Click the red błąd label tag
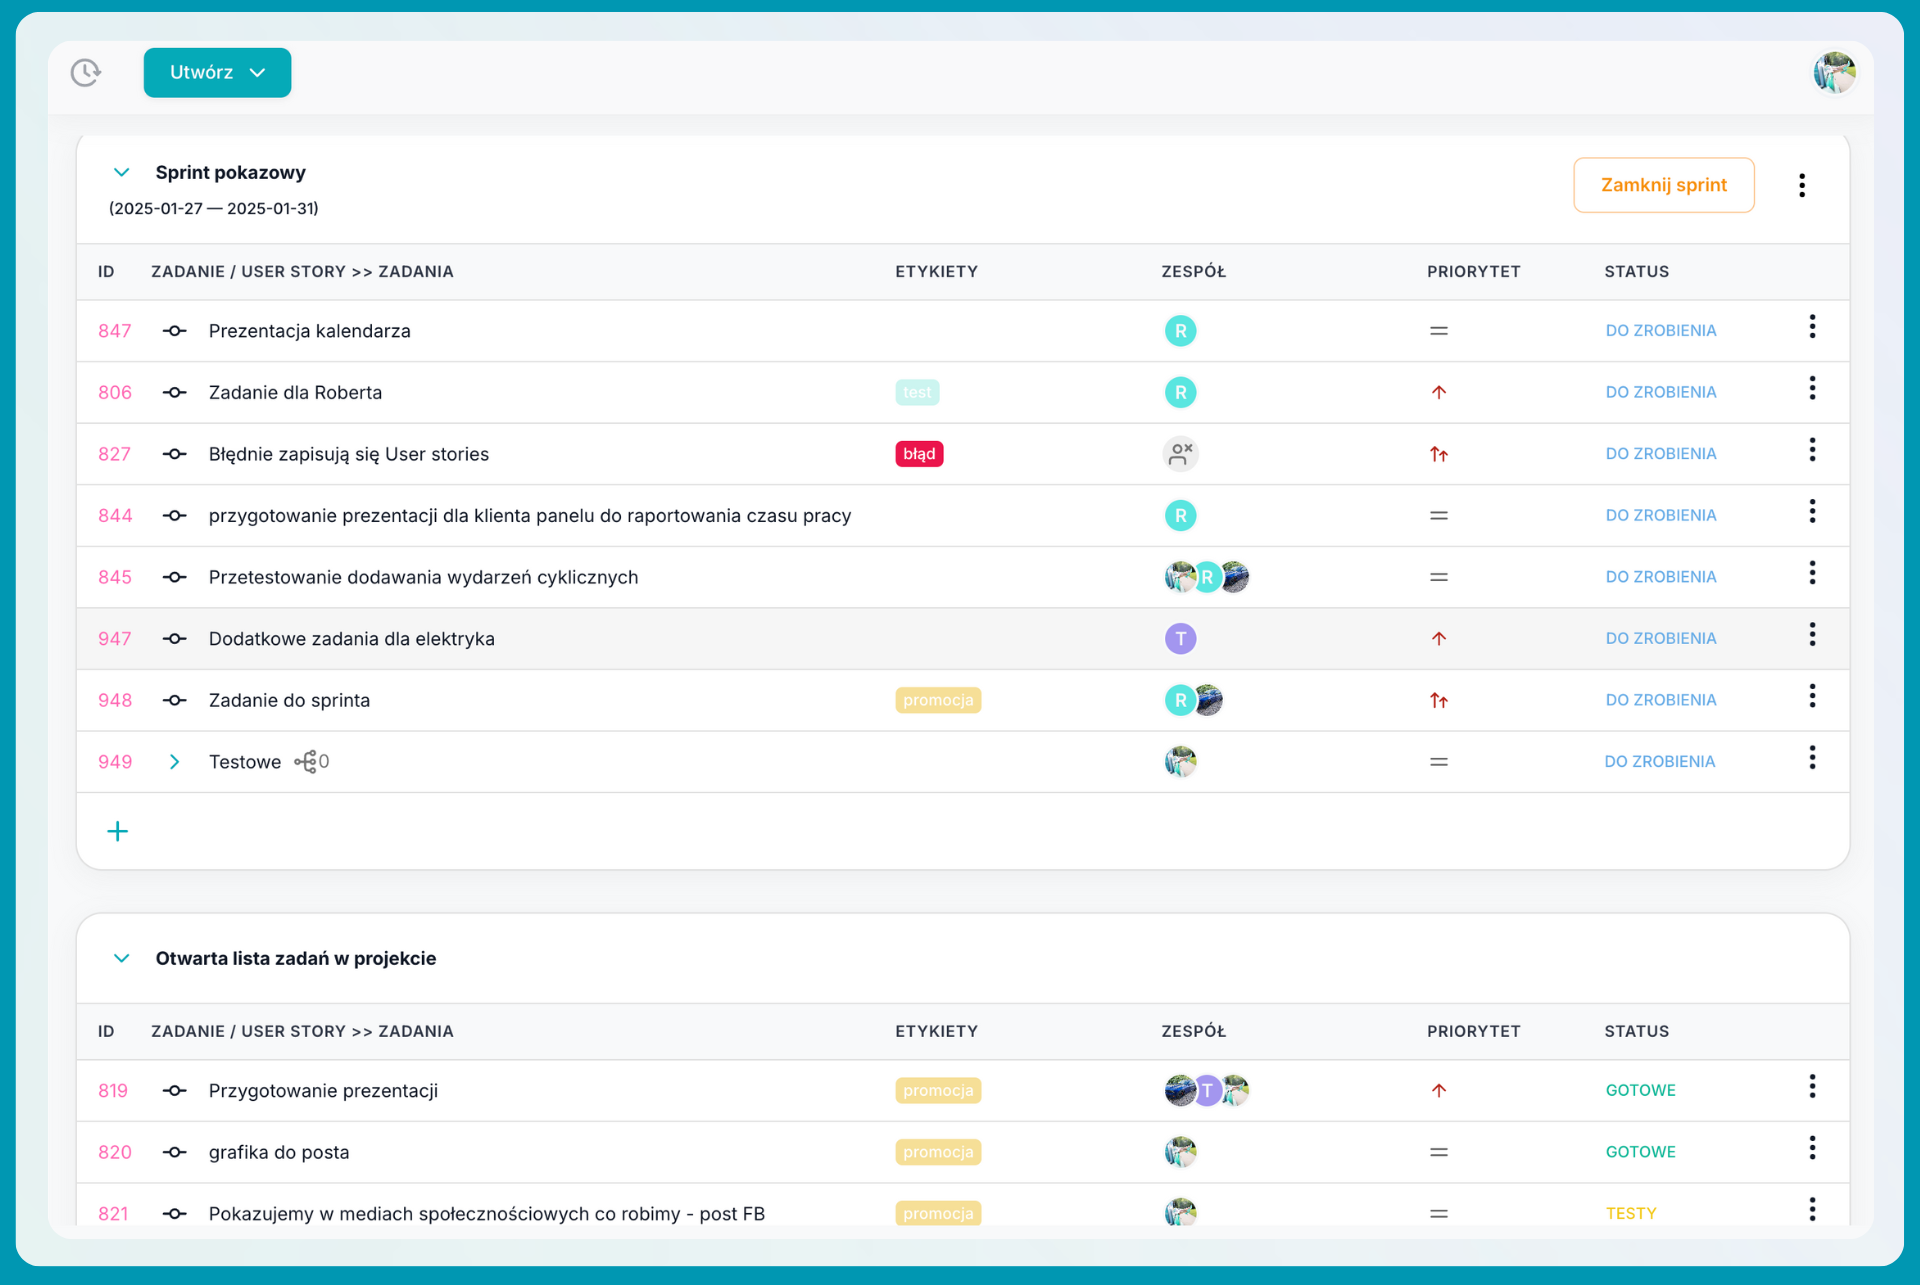The image size is (1920, 1285). pyautogui.click(x=918, y=454)
